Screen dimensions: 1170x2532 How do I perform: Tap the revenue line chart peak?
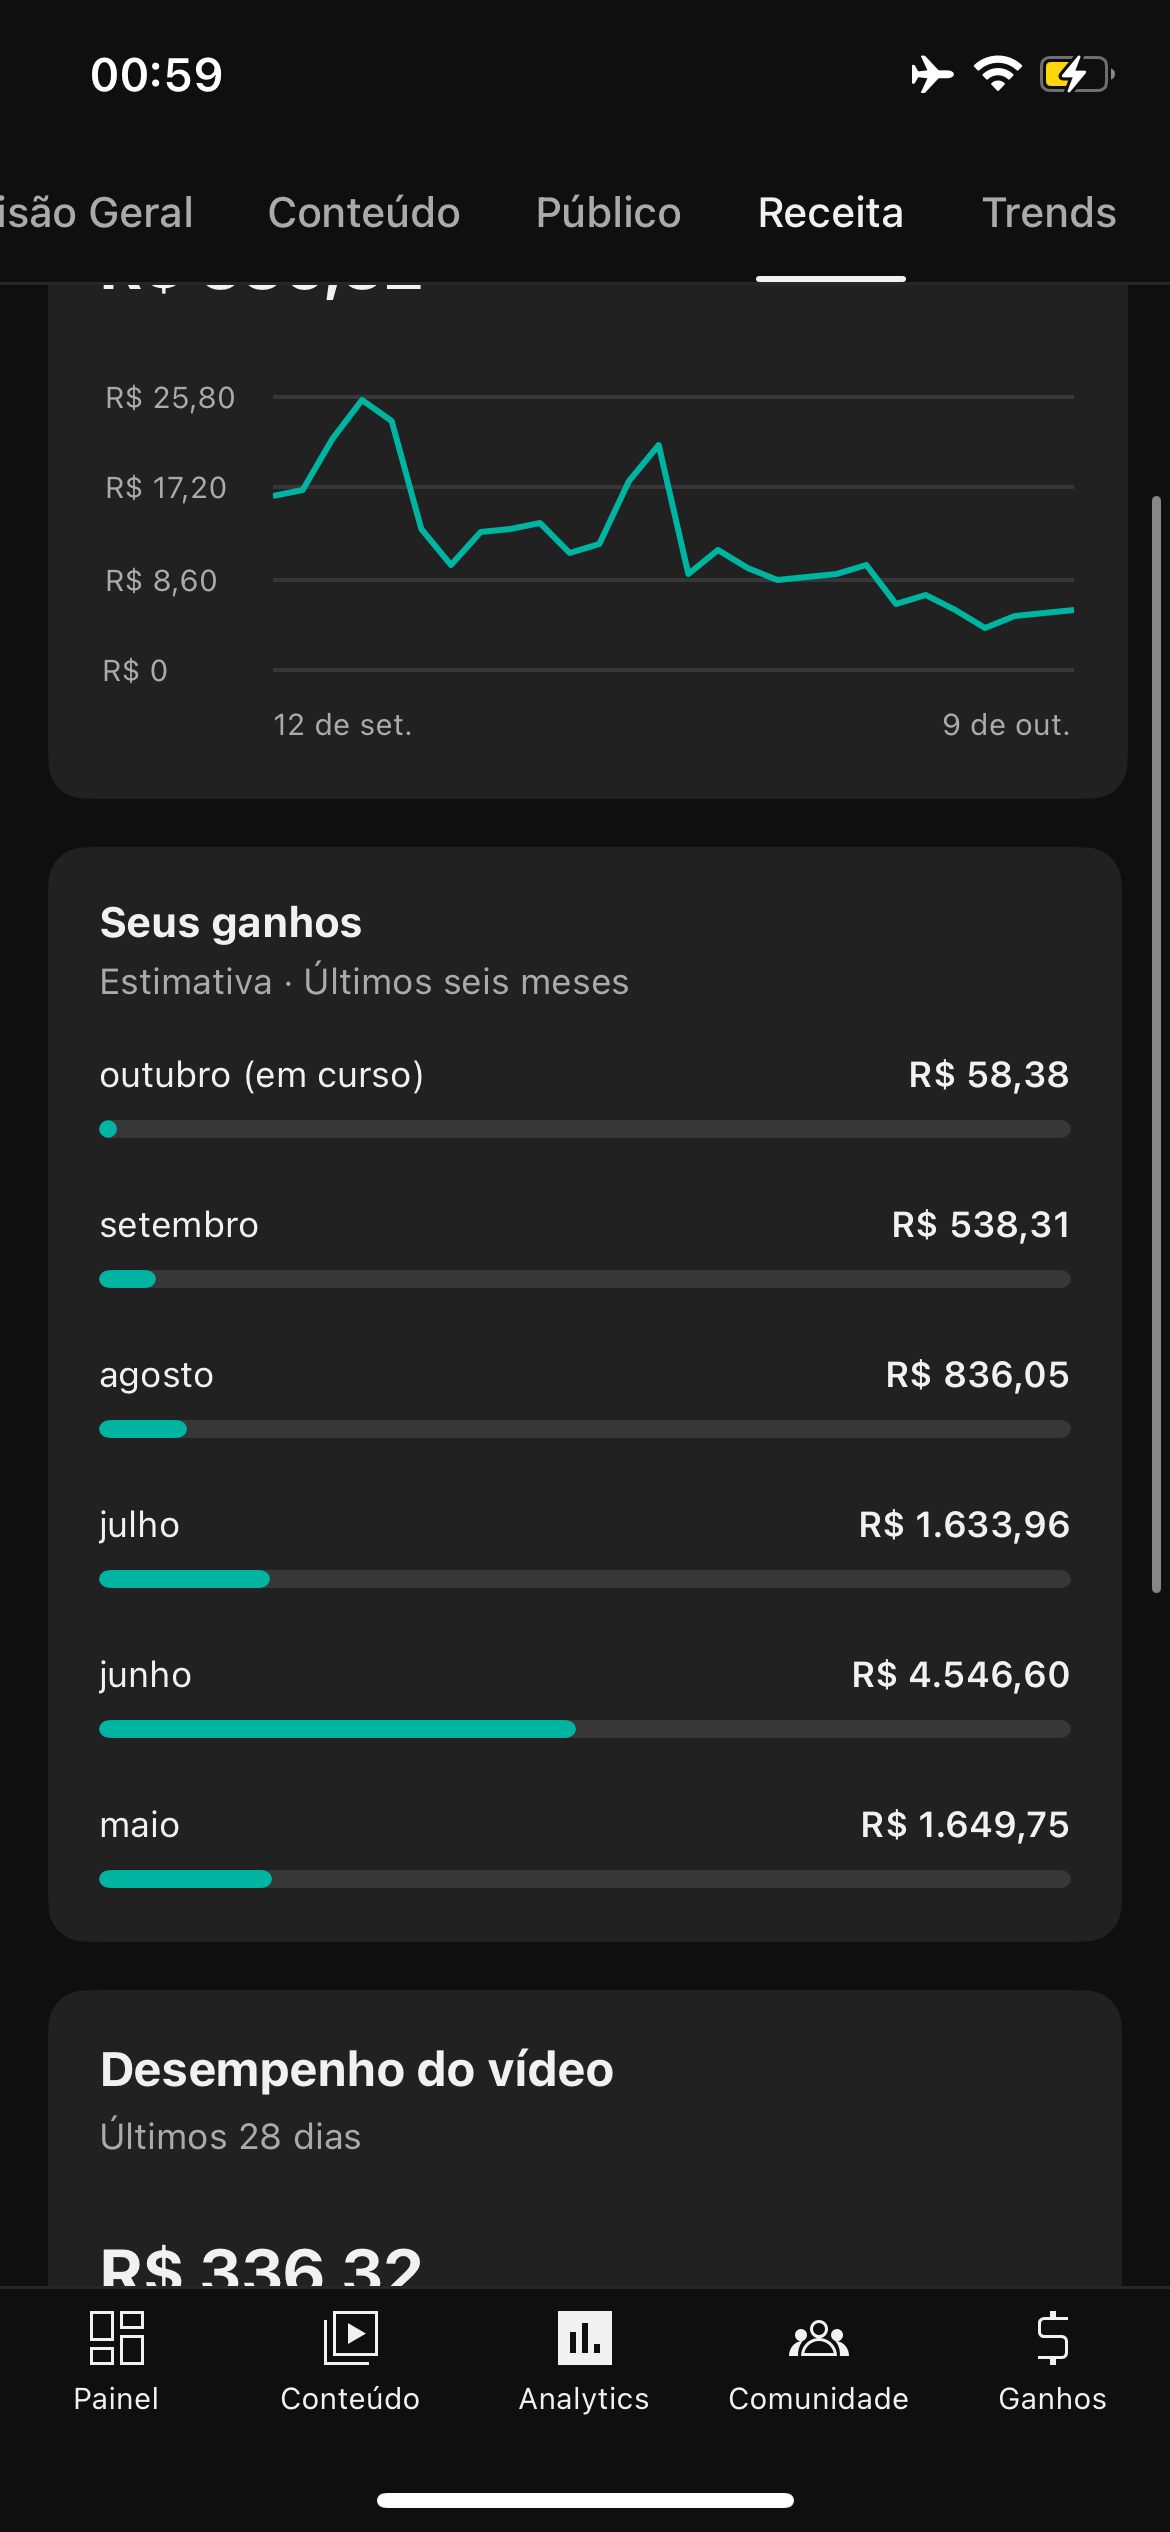(x=362, y=400)
